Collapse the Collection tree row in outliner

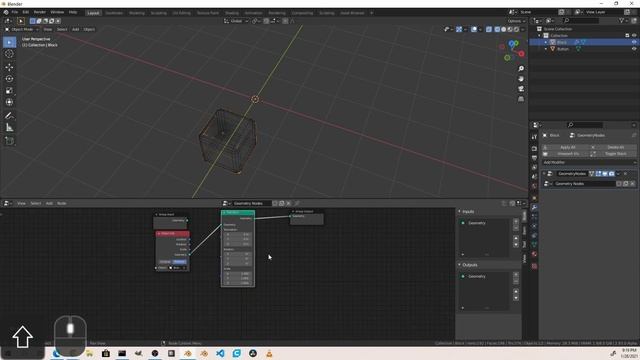coord(539,36)
